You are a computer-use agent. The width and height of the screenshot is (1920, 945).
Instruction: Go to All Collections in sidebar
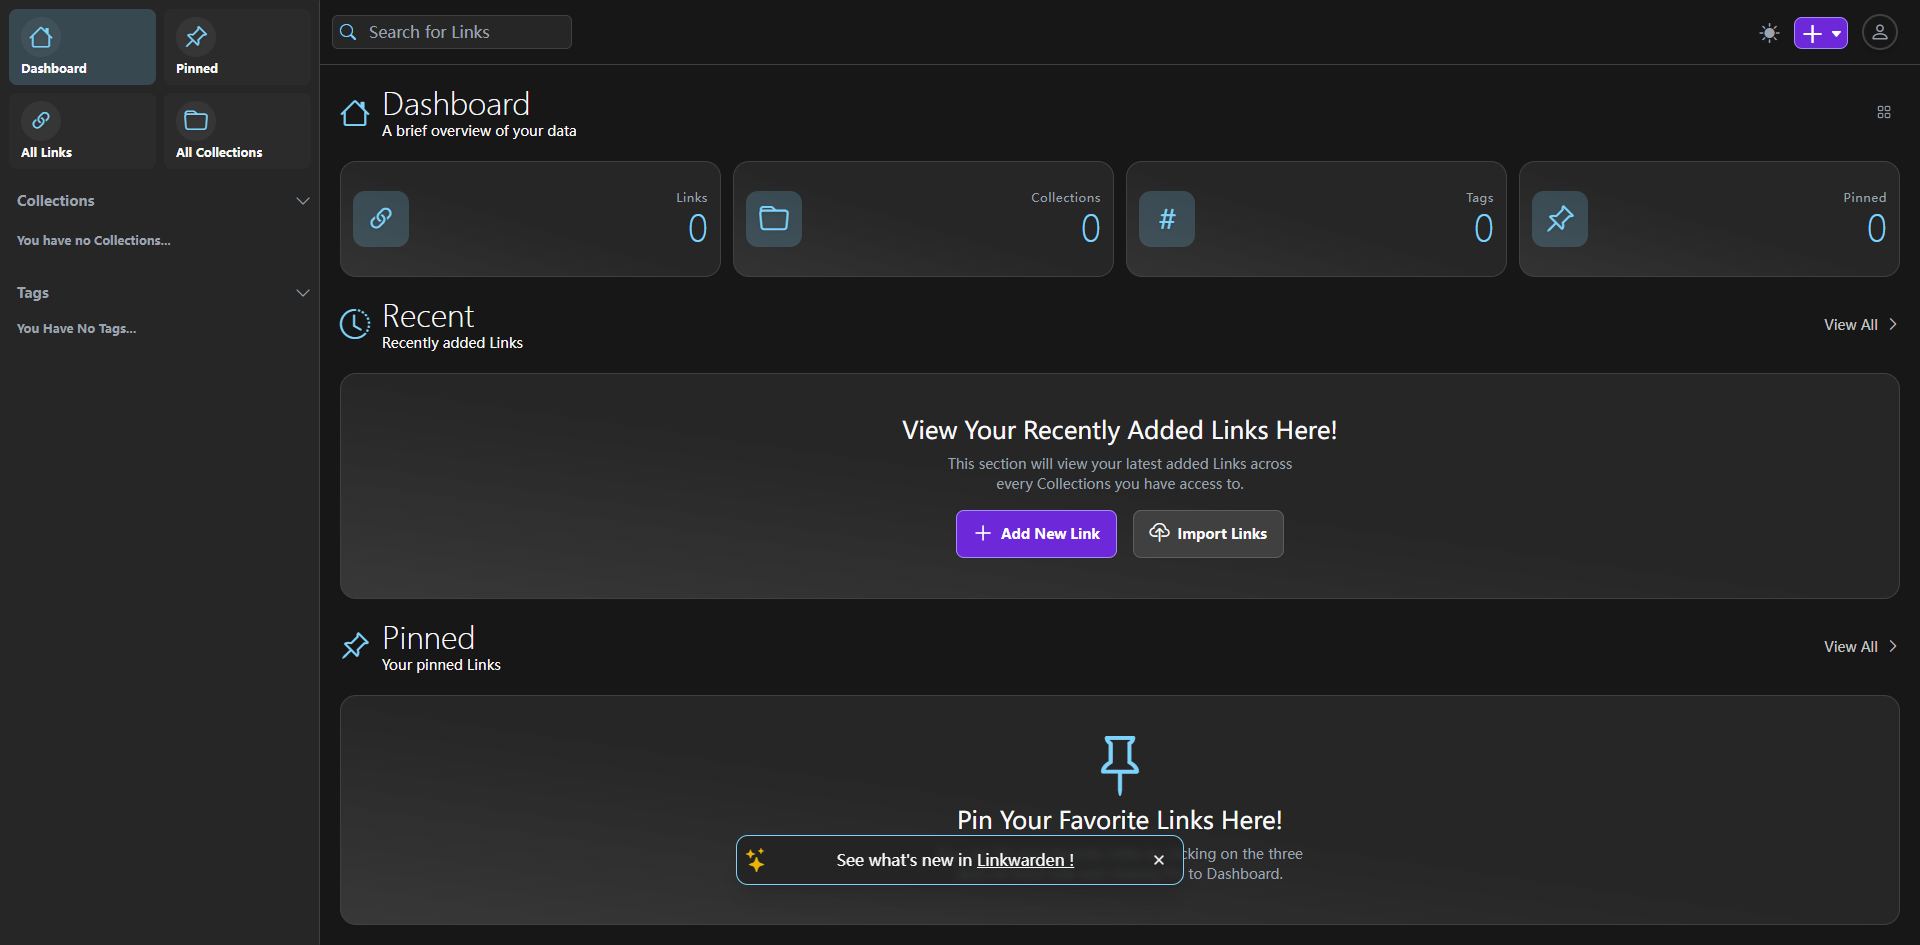coord(238,131)
